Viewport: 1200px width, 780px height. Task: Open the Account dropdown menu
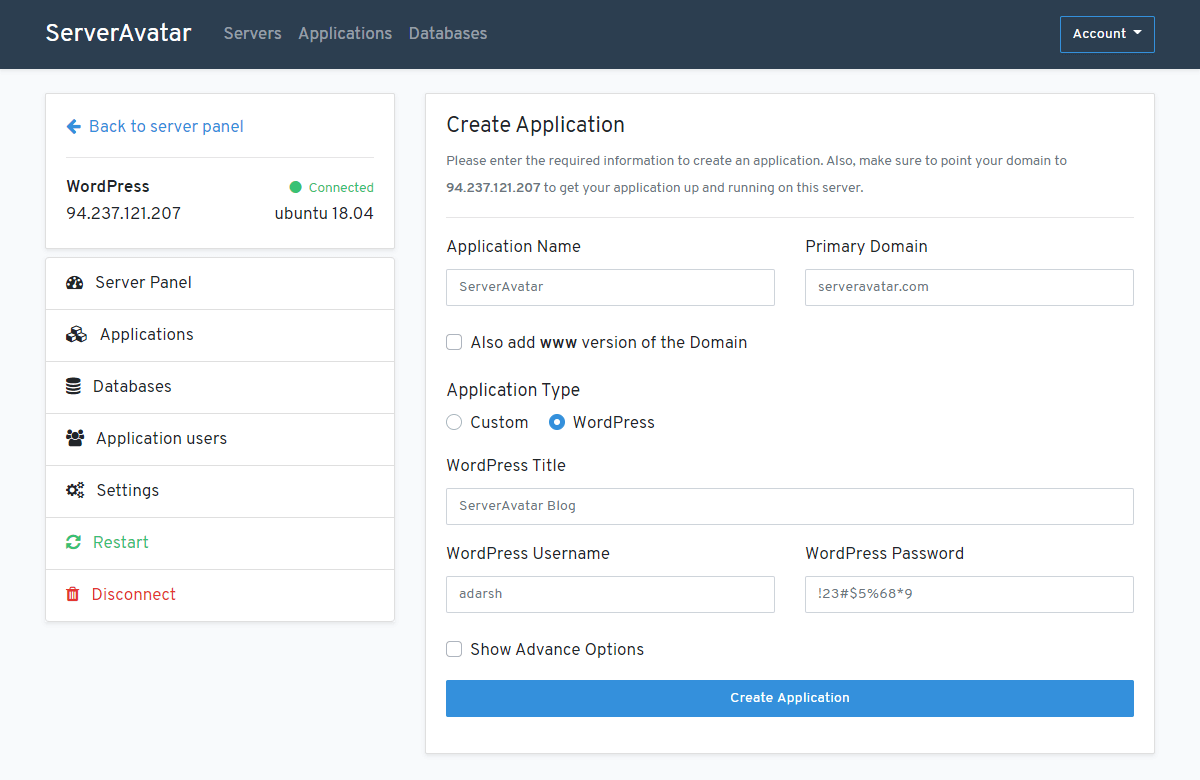coord(1107,34)
